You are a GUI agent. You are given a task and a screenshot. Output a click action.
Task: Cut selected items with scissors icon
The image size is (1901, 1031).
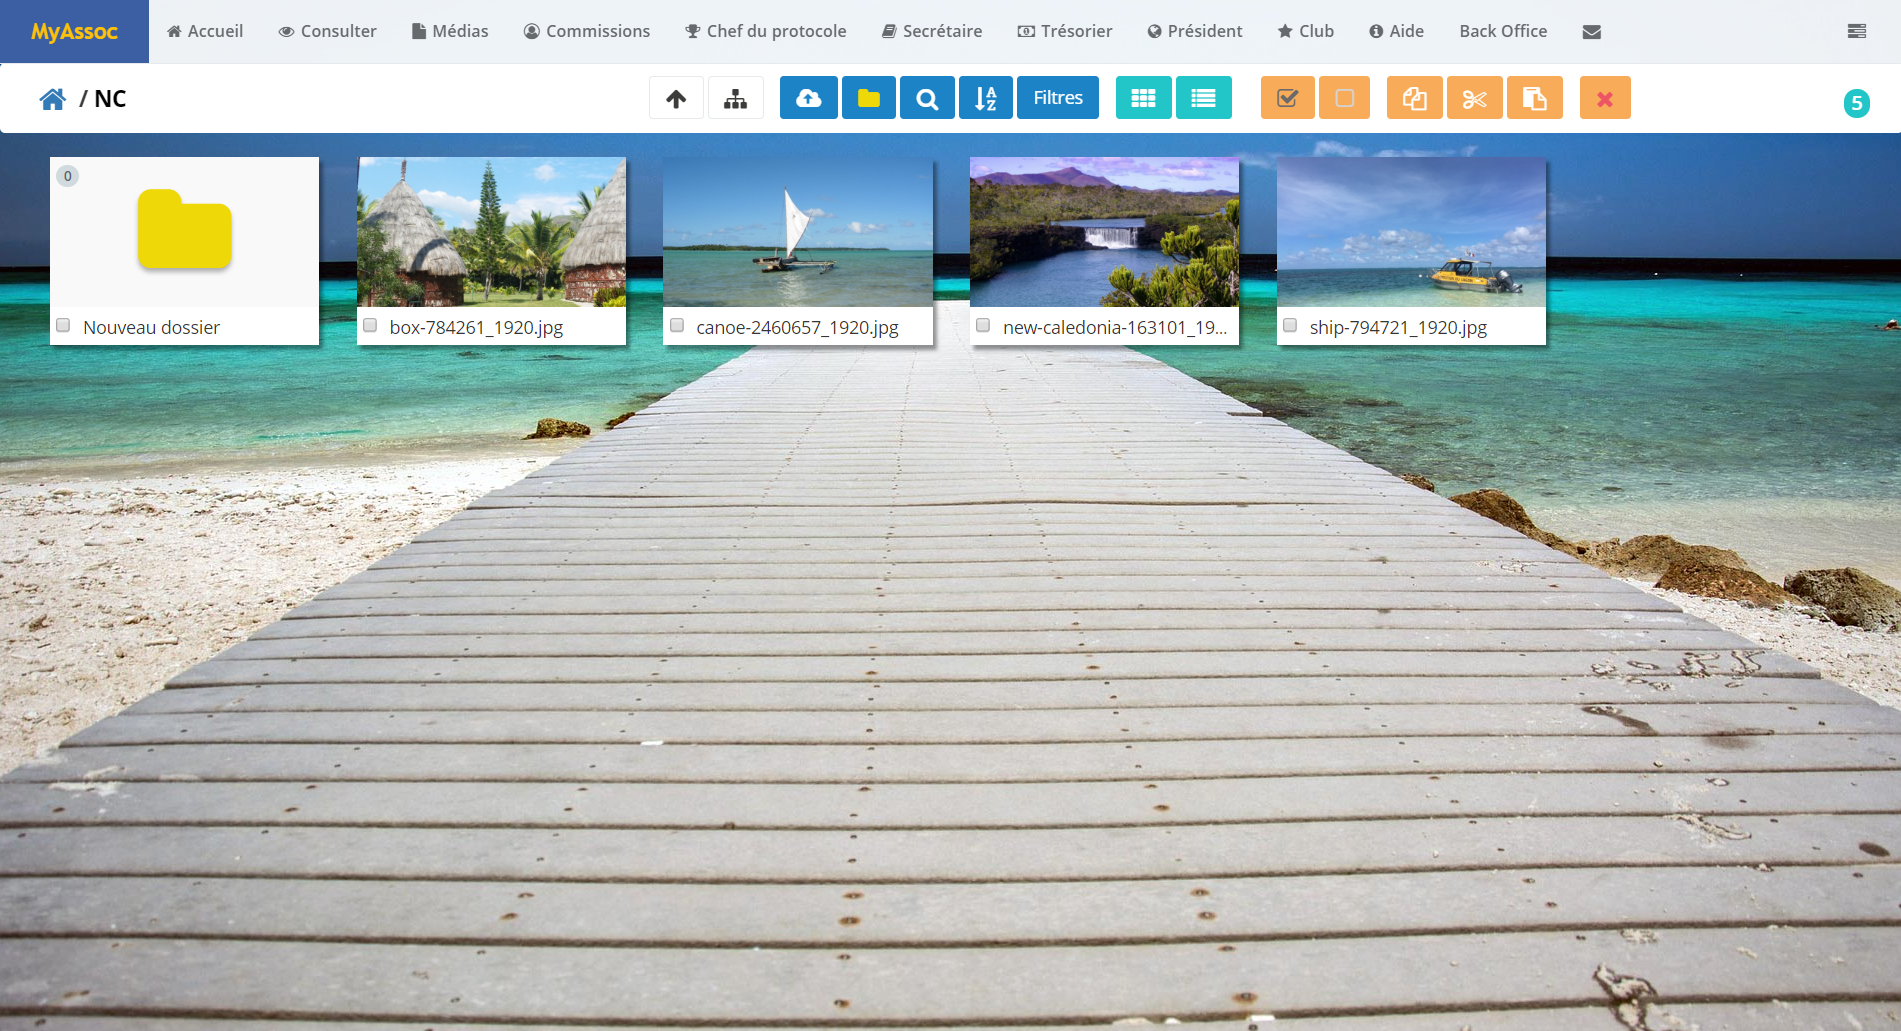point(1475,98)
